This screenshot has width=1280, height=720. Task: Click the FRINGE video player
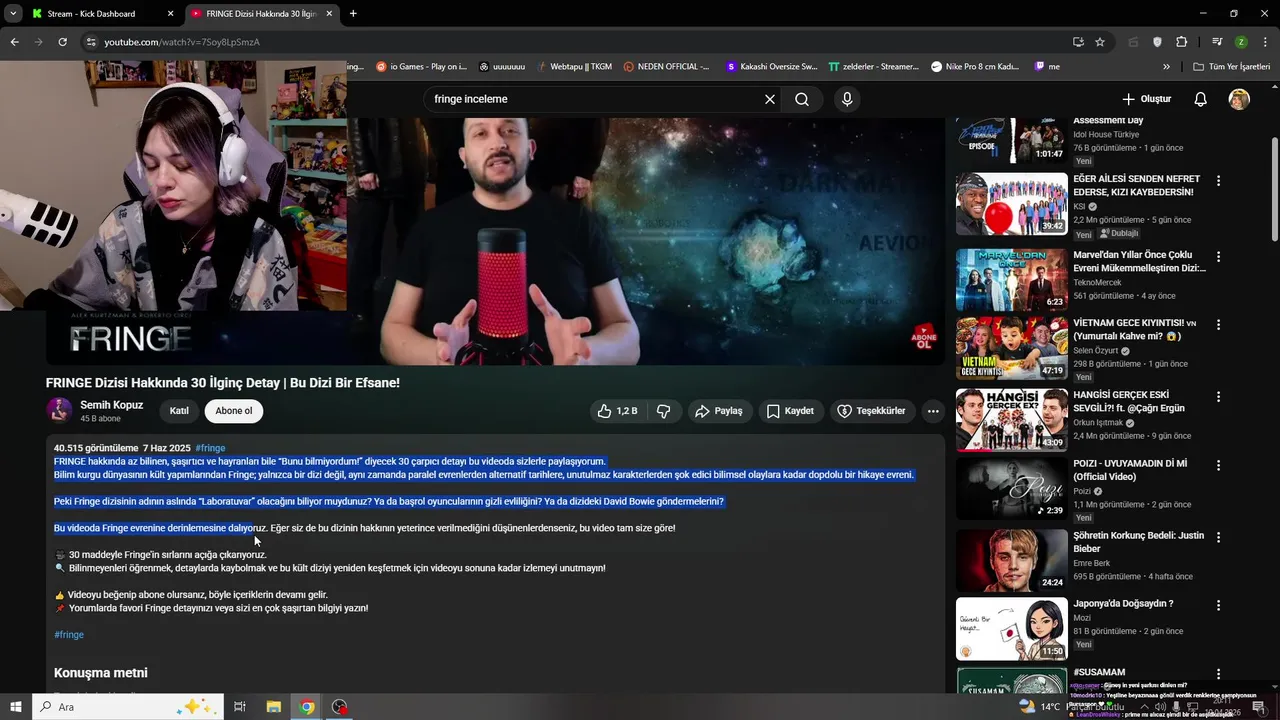pyautogui.click(x=646, y=241)
